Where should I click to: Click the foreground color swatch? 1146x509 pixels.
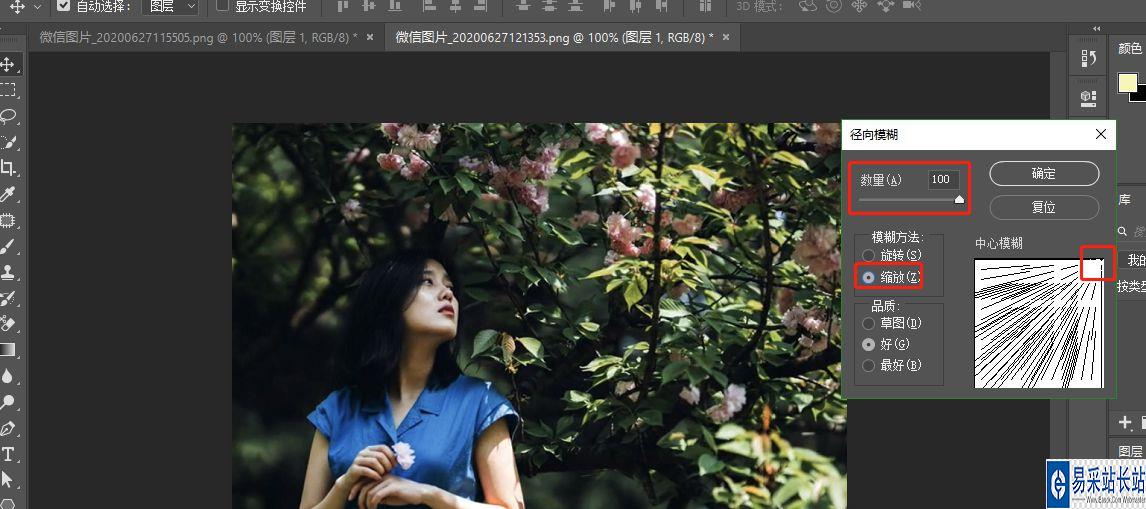[1128, 83]
